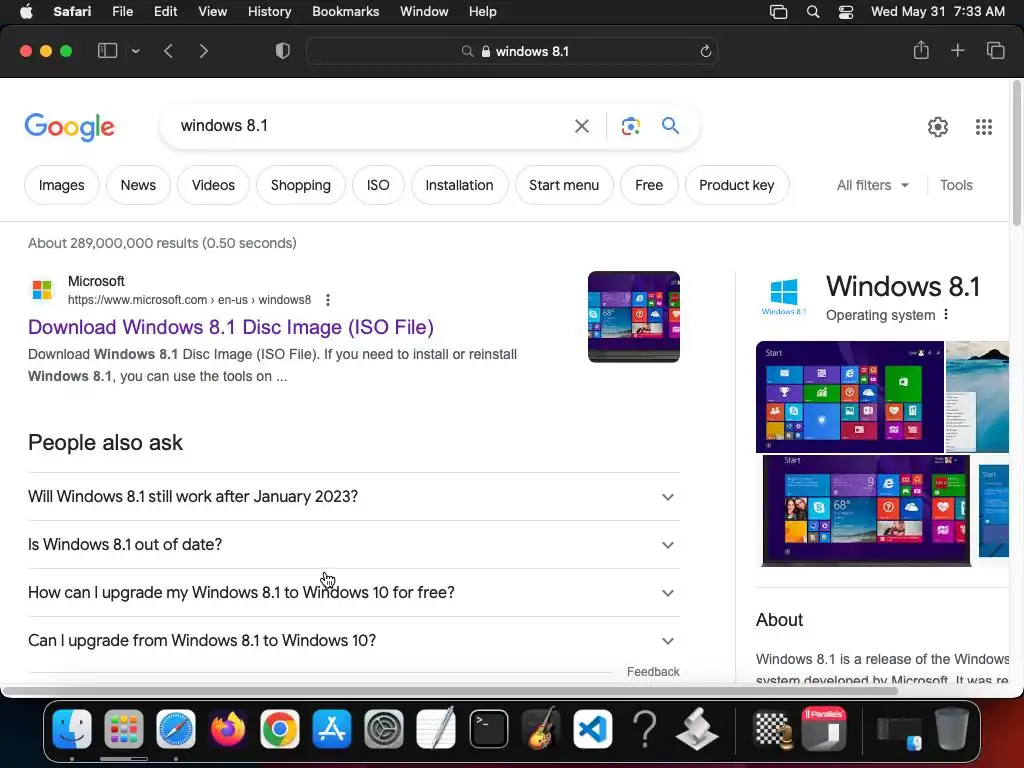Open the Google apps grid
This screenshot has width=1024, height=768.
[x=984, y=127]
